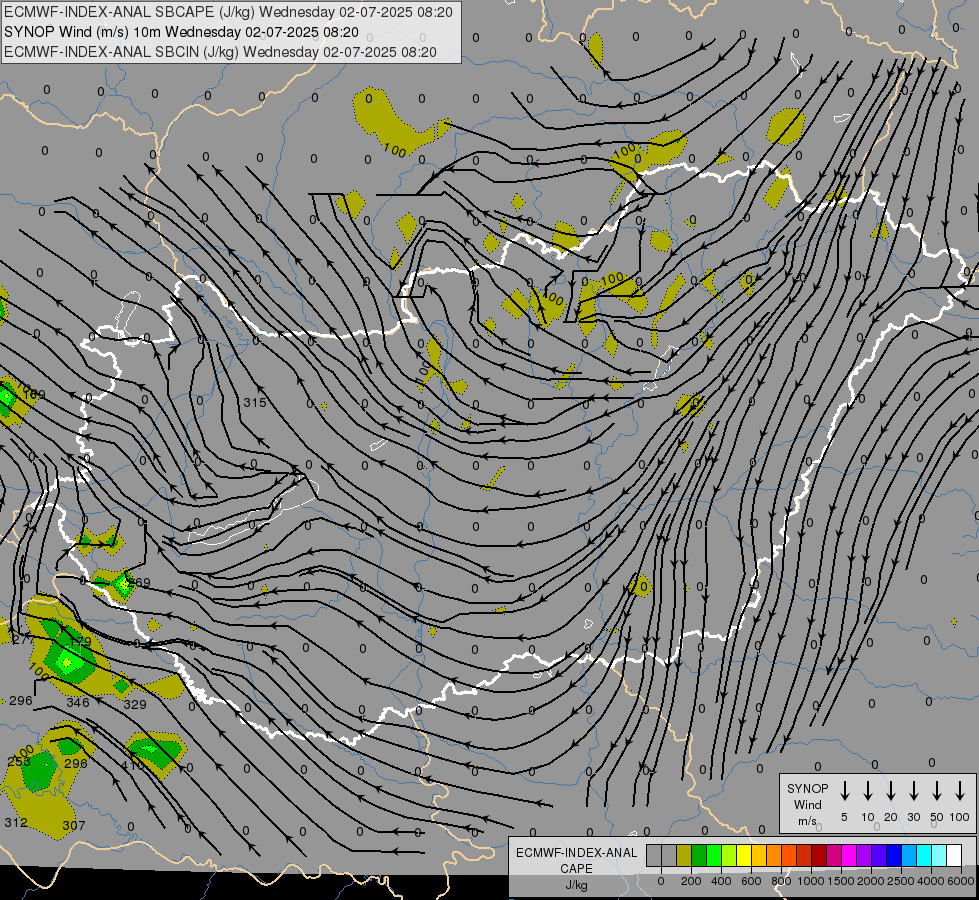Pick the olive CAPE legend swatch
The width and height of the screenshot is (979, 900).
point(684,855)
